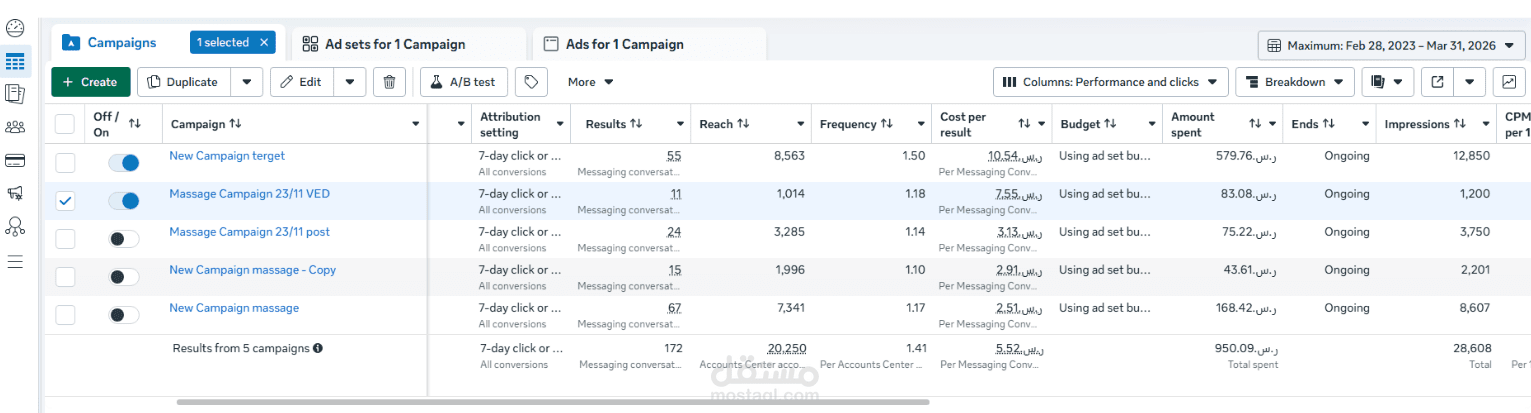Open the Columns: Performance and clicks dropdown
Image resolution: width=1531 pixels, height=413 pixels.
[x=1110, y=82]
